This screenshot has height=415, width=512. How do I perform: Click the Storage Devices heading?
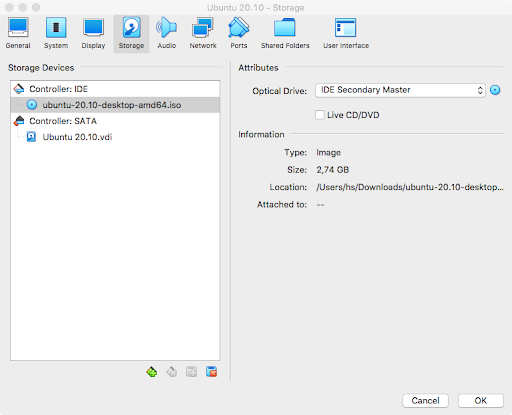pos(41,68)
